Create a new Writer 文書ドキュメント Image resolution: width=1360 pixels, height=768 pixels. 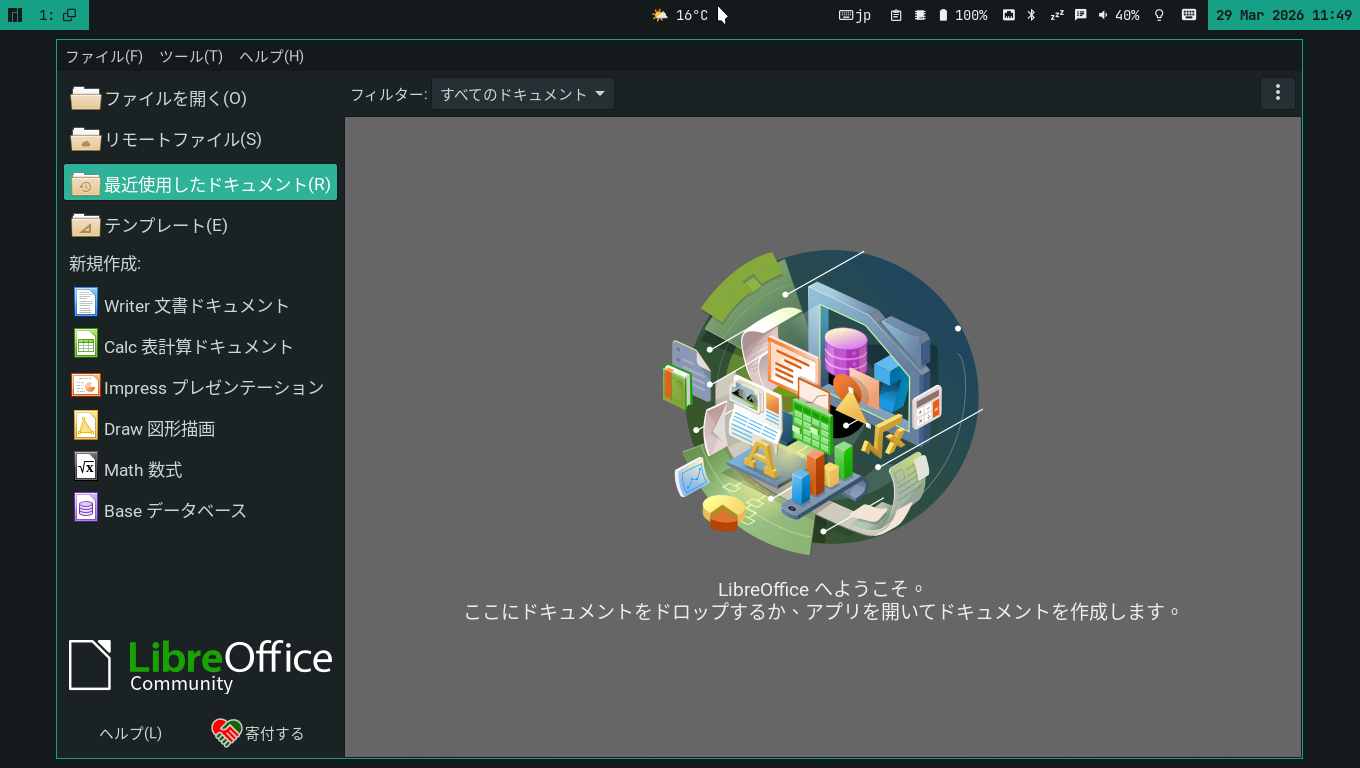pos(200,305)
